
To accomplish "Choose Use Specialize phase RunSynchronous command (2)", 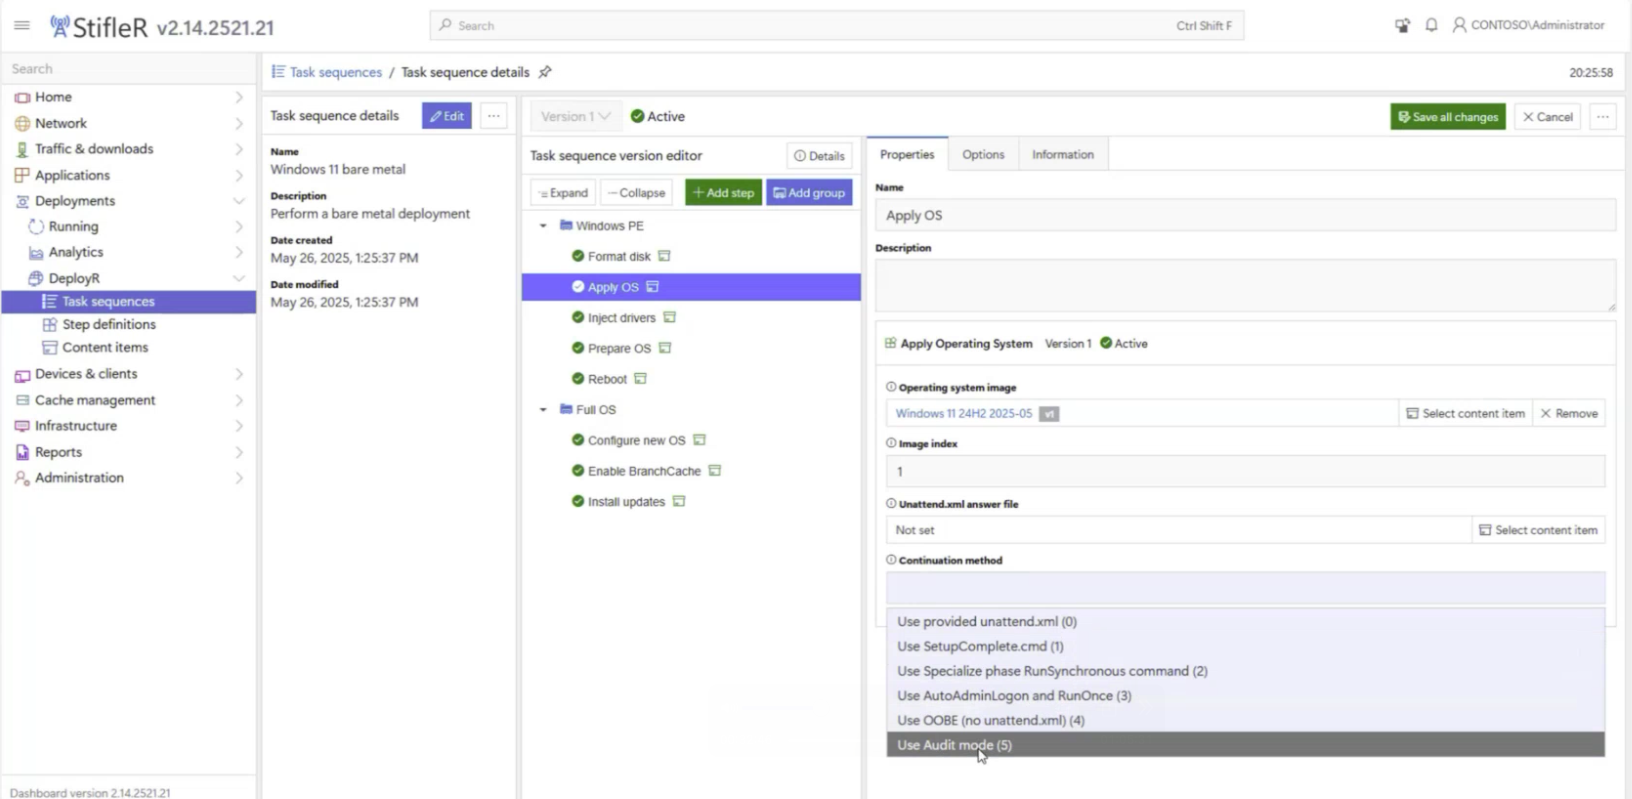I will click(1245, 671).
